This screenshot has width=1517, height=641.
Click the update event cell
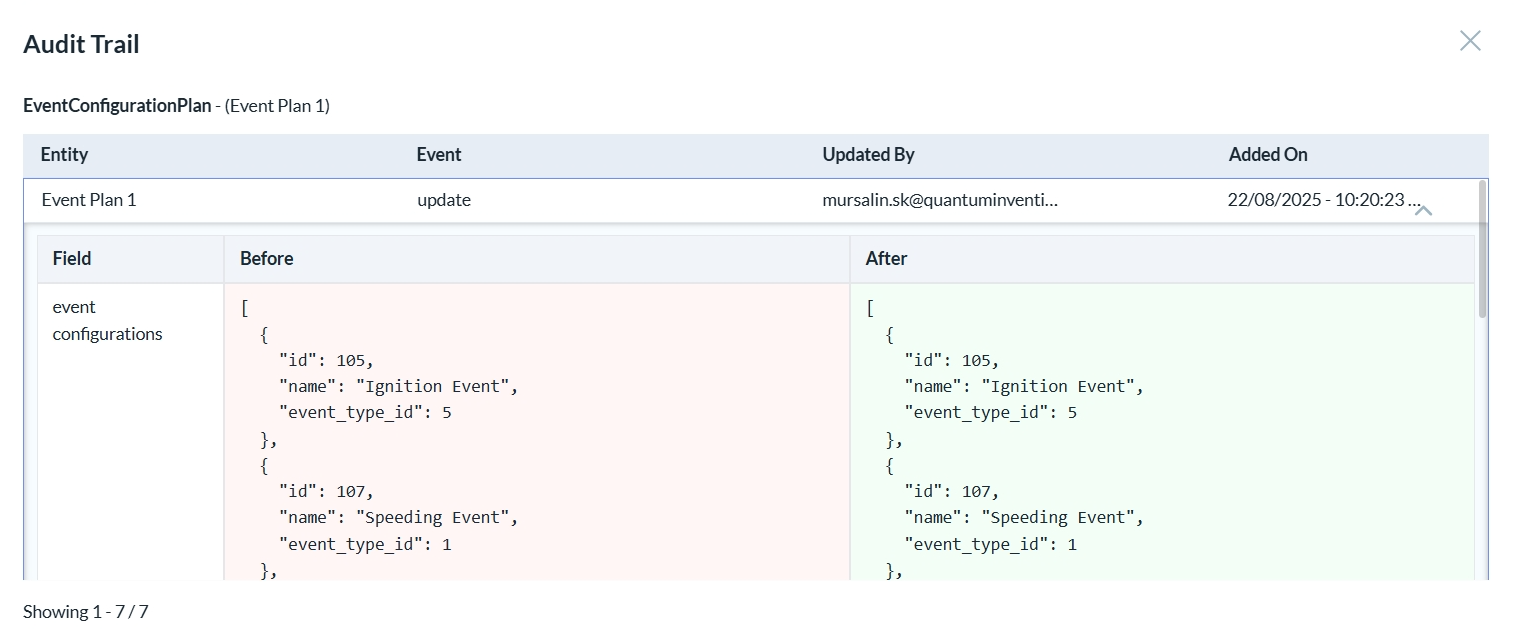pyautogui.click(x=444, y=200)
